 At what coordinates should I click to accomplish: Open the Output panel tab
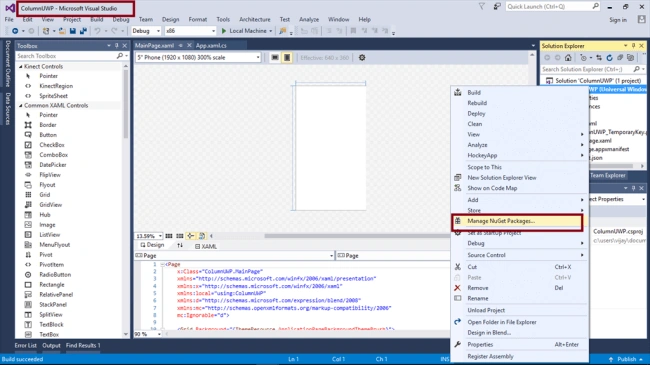[51, 345]
